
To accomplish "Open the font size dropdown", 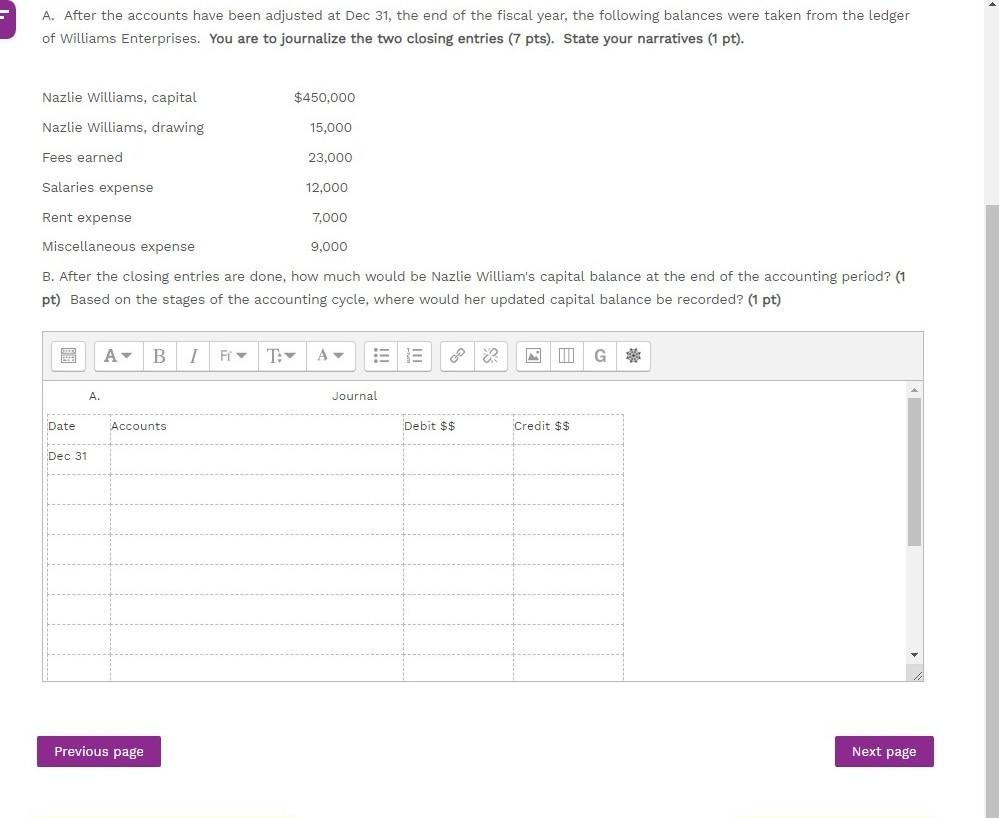I will click(x=281, y=355).
